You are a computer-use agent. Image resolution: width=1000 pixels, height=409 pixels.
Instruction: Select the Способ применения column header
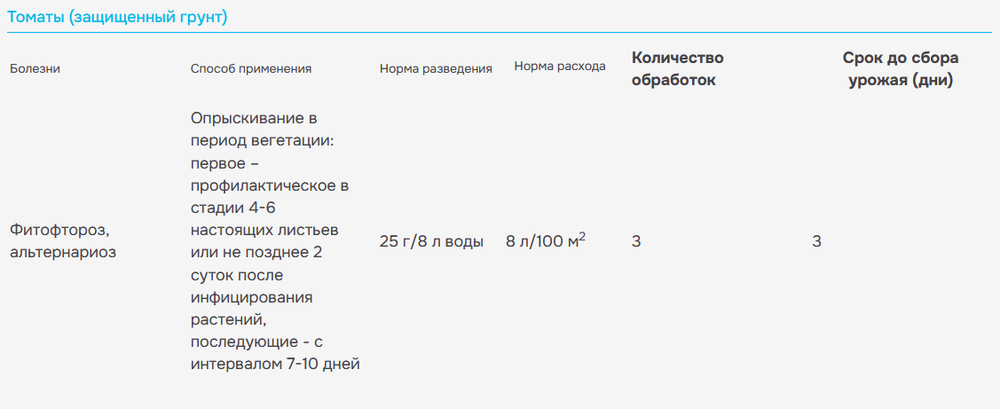[251, 69]
